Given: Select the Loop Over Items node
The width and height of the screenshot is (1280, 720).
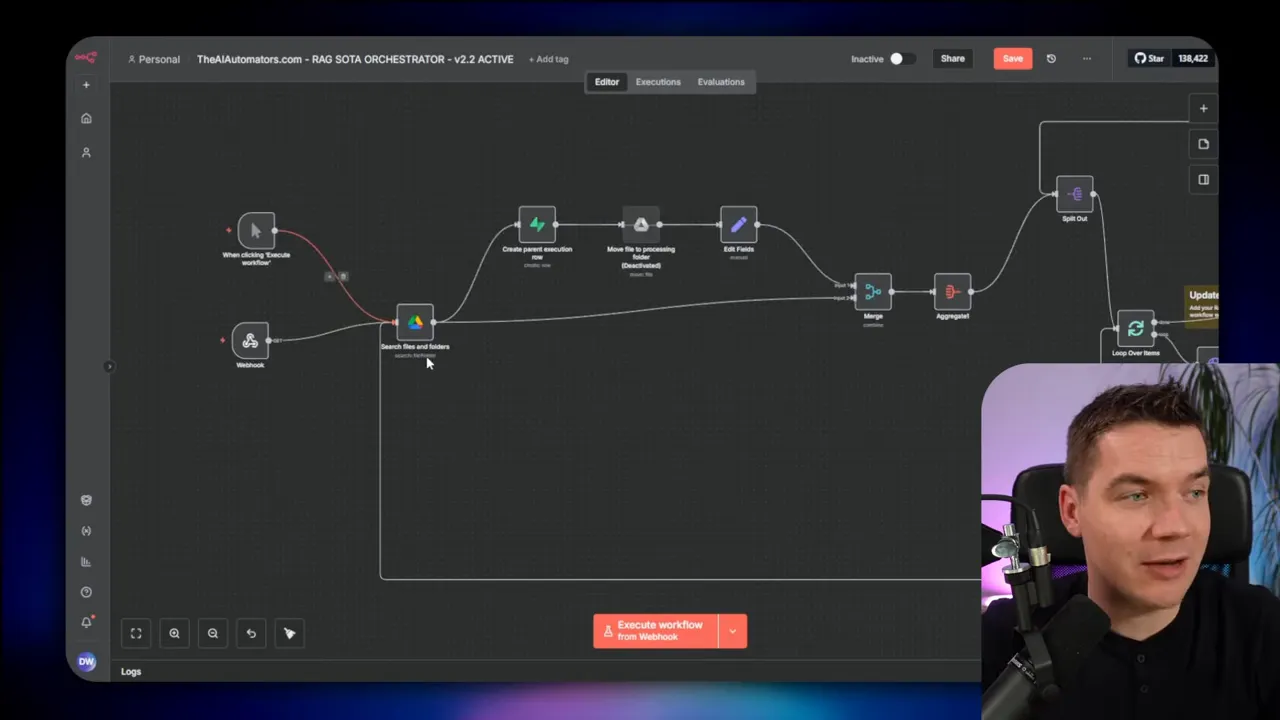Looking at the screenshot, I should 1135,329.
